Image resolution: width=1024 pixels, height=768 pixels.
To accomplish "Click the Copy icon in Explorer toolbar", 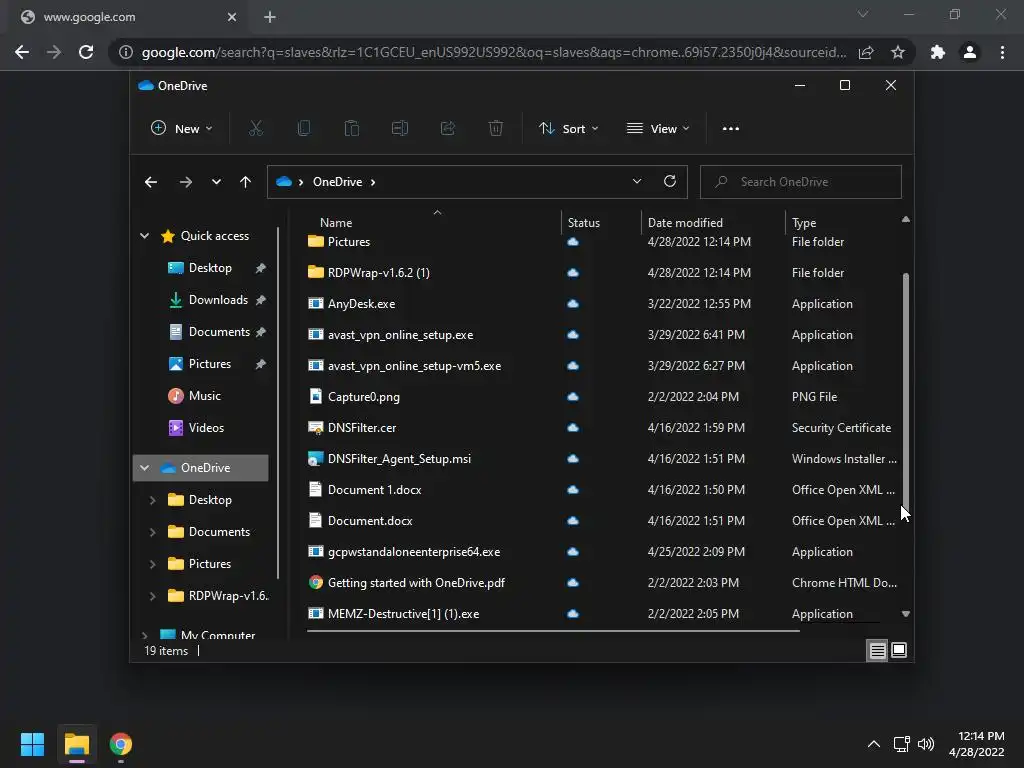I will [x=304, y=128].
